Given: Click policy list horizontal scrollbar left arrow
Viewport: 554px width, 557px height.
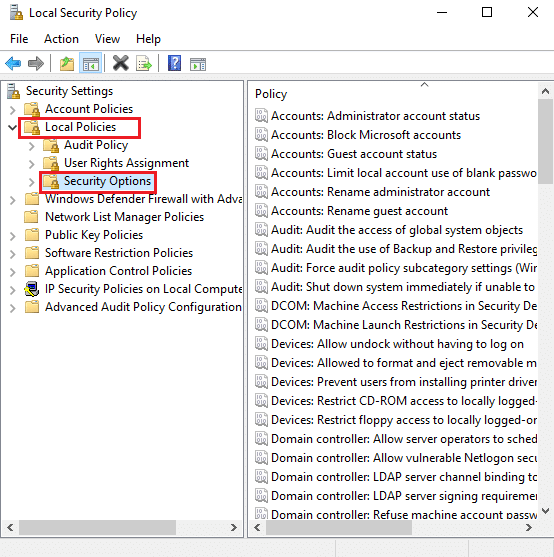Looking at the screenshot, I should click(257, 528).
